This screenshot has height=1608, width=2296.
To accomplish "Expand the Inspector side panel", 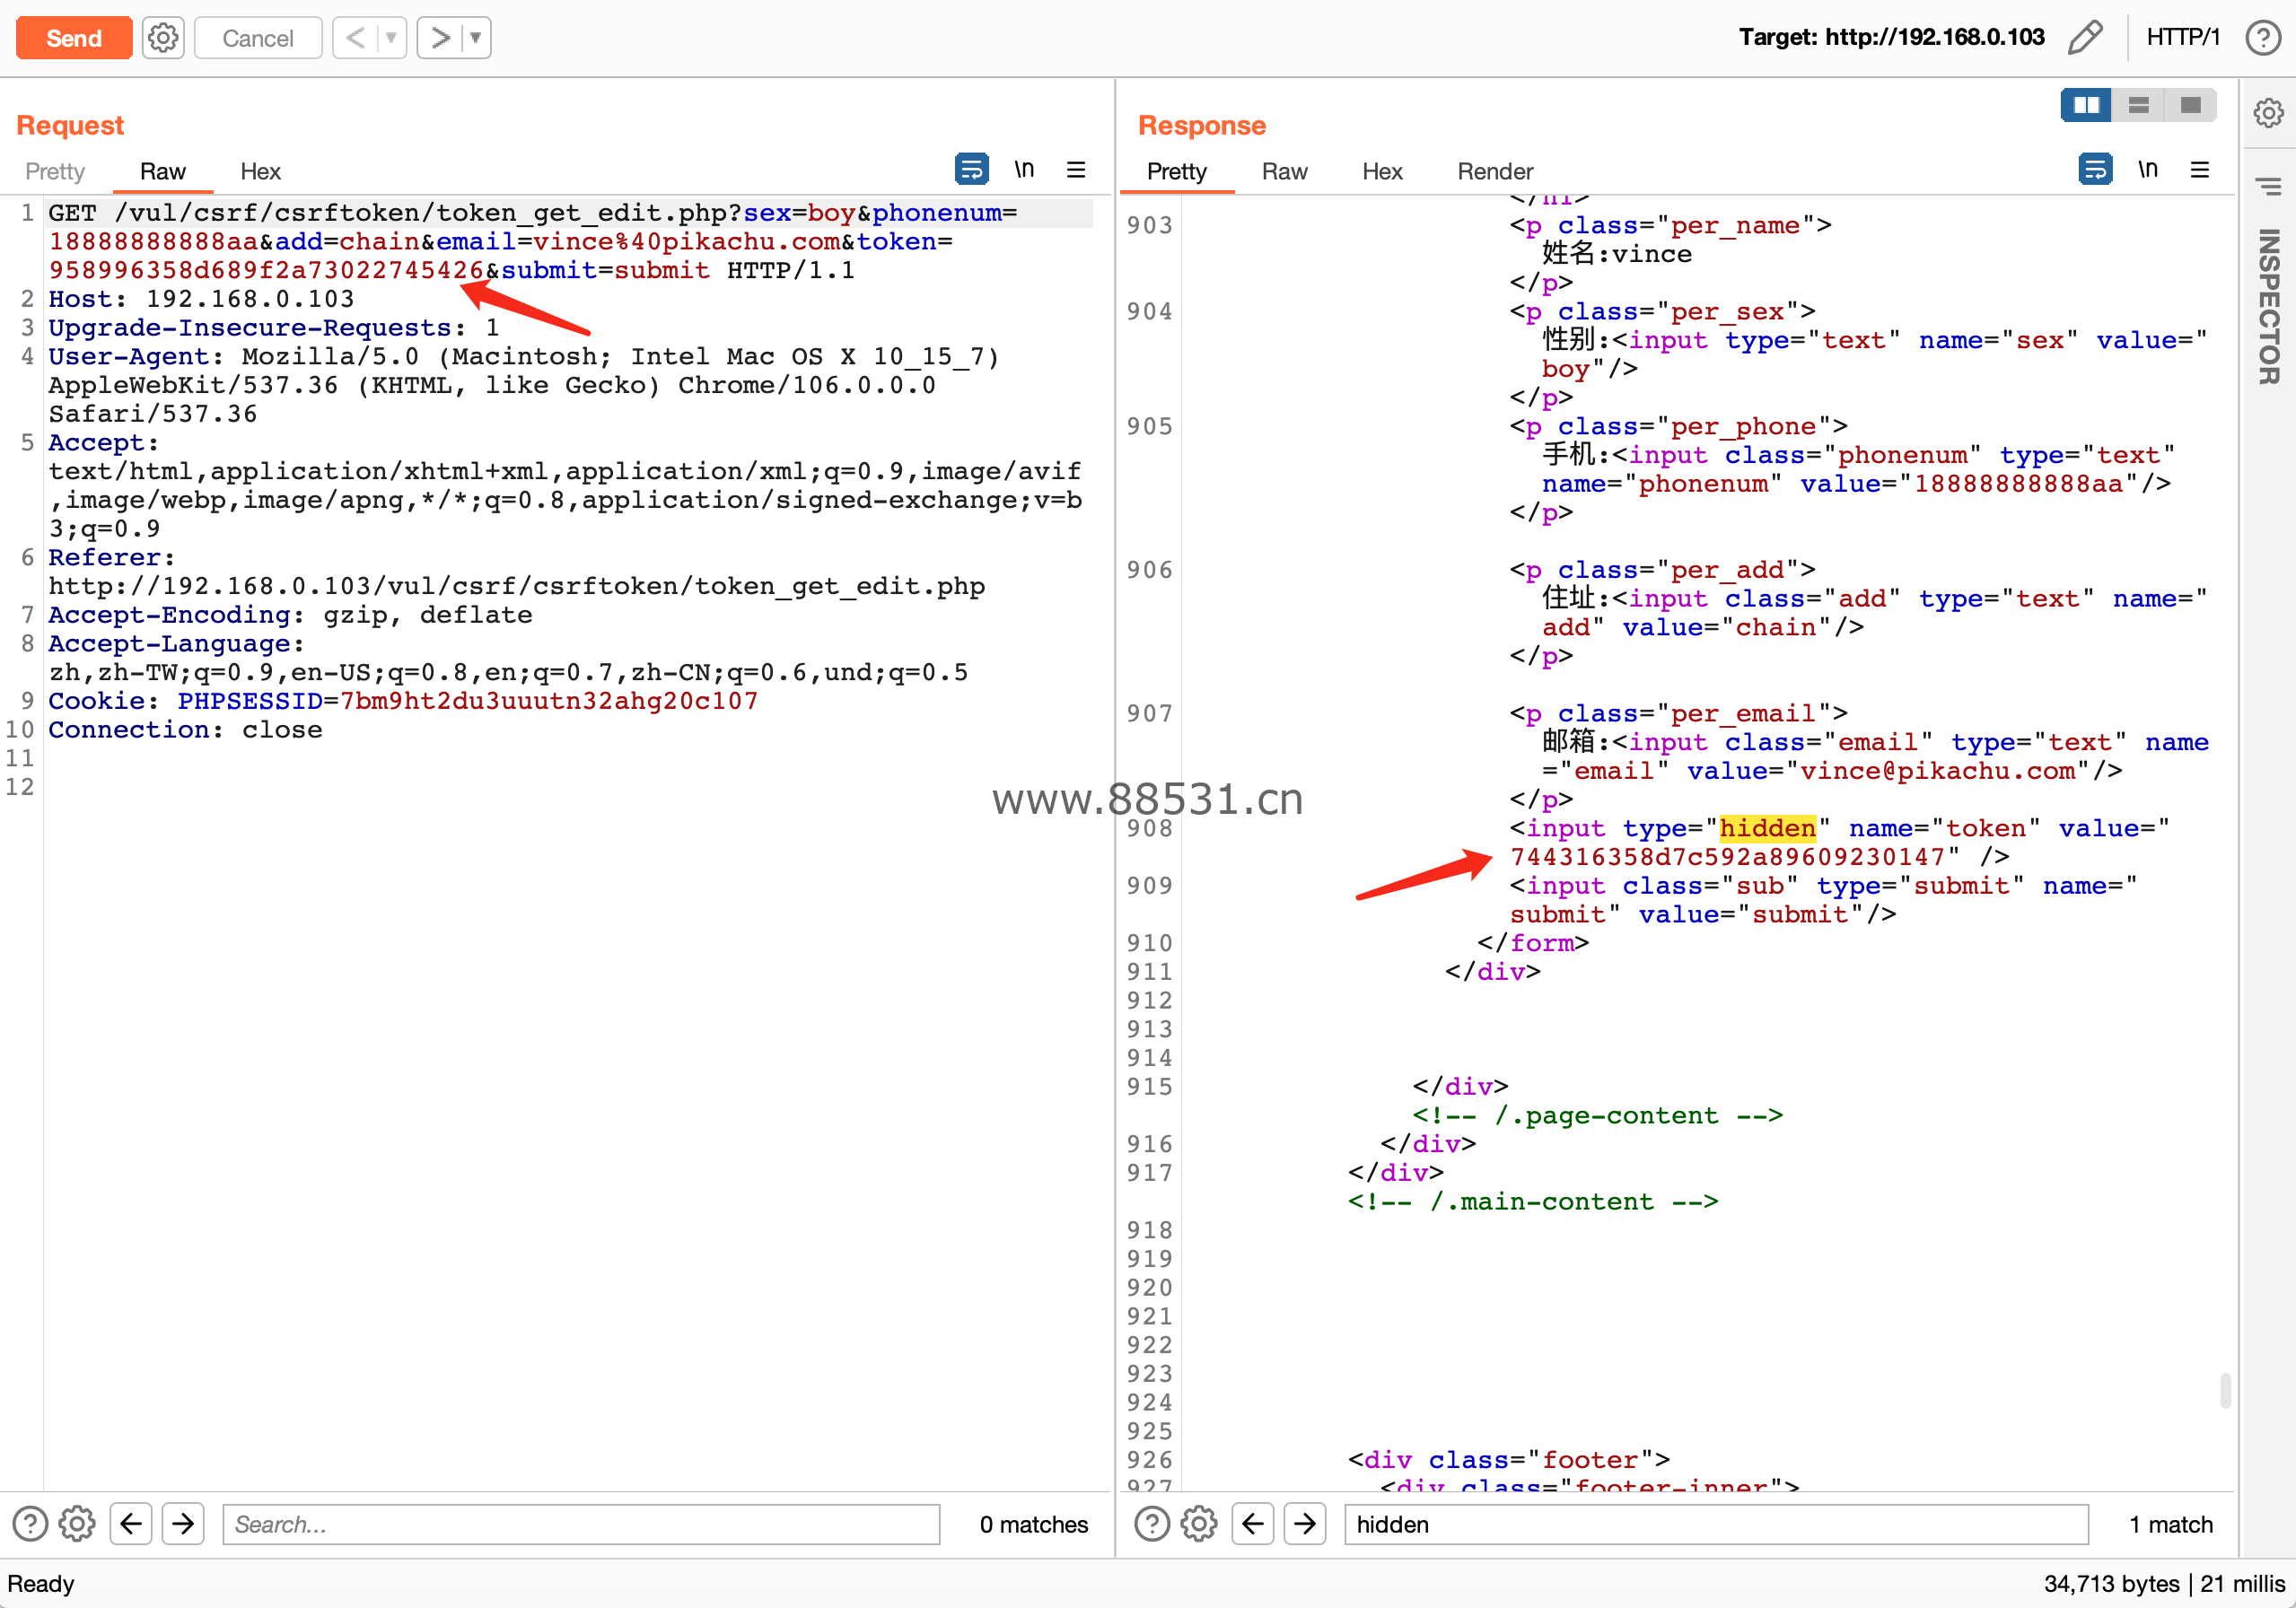I will pos(2268,306).
